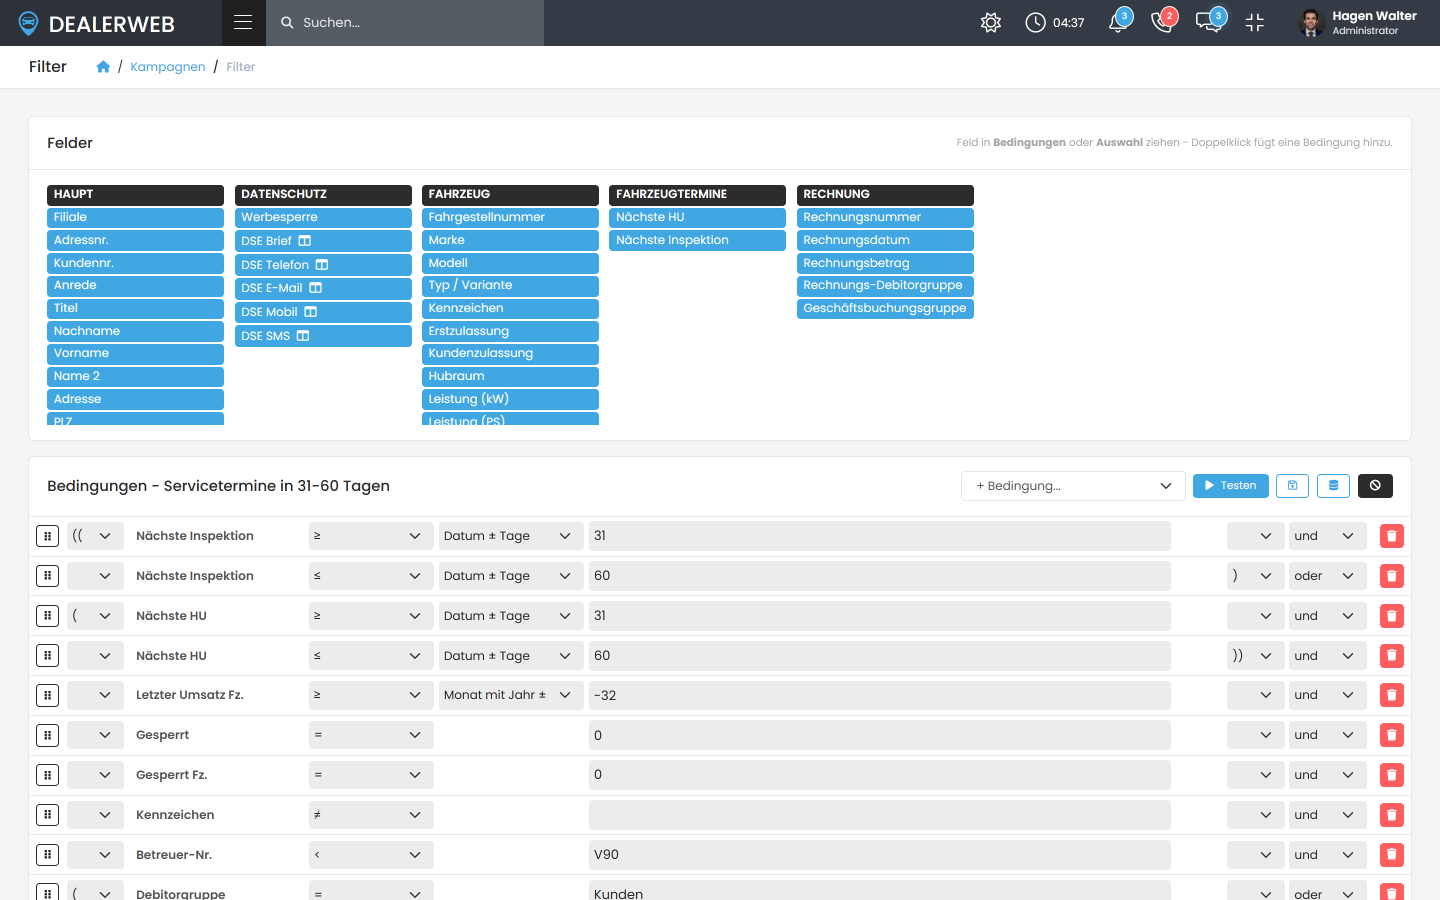Open the settings gear in header
This screenshot has width=1440, height=900.
pyautogui.click(x=991, y=22)
